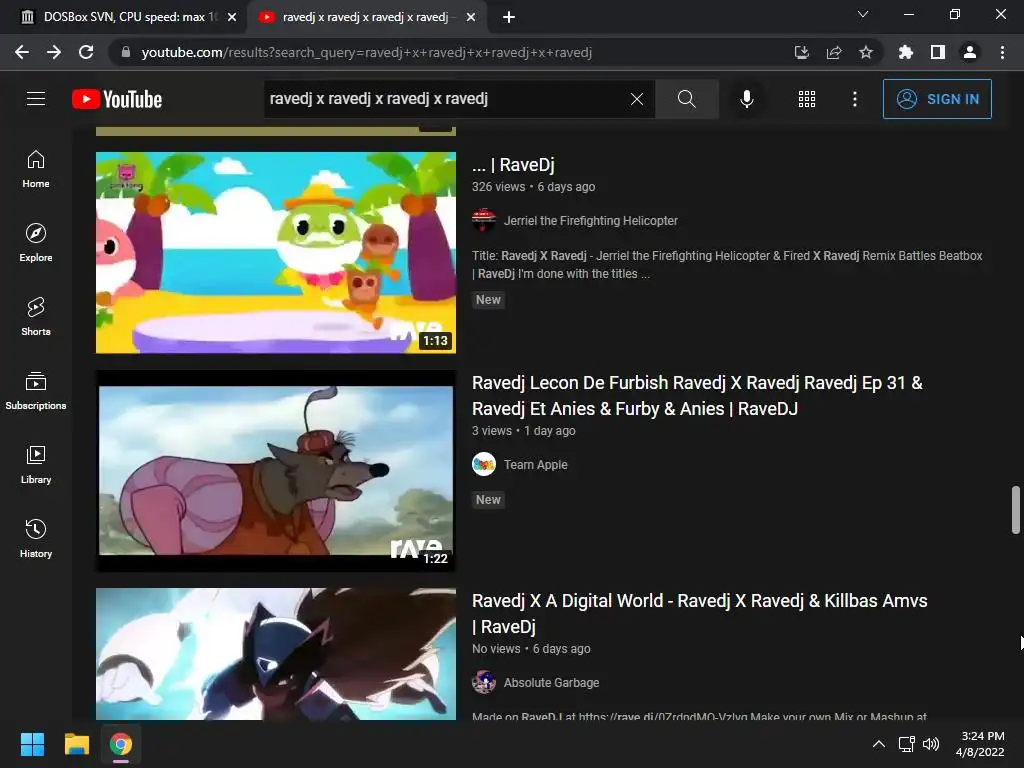
Task: Run the search with the magnifier button
Action: [x=686, y=99]
